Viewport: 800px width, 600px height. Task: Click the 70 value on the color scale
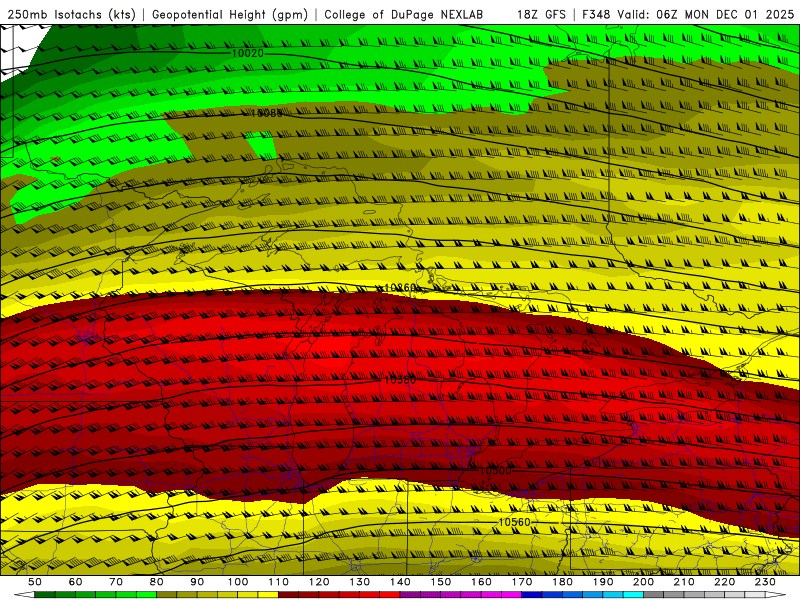click(116, 582)
